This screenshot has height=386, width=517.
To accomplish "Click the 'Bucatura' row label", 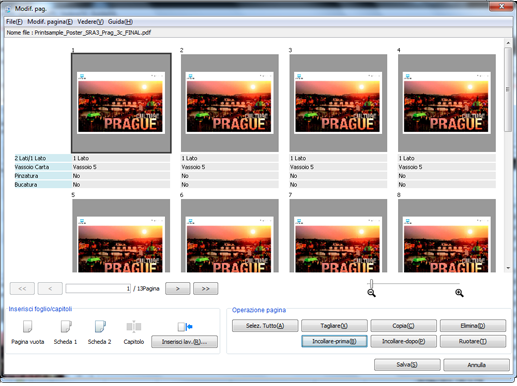I will pyautogui.click(x=43, y=185).
